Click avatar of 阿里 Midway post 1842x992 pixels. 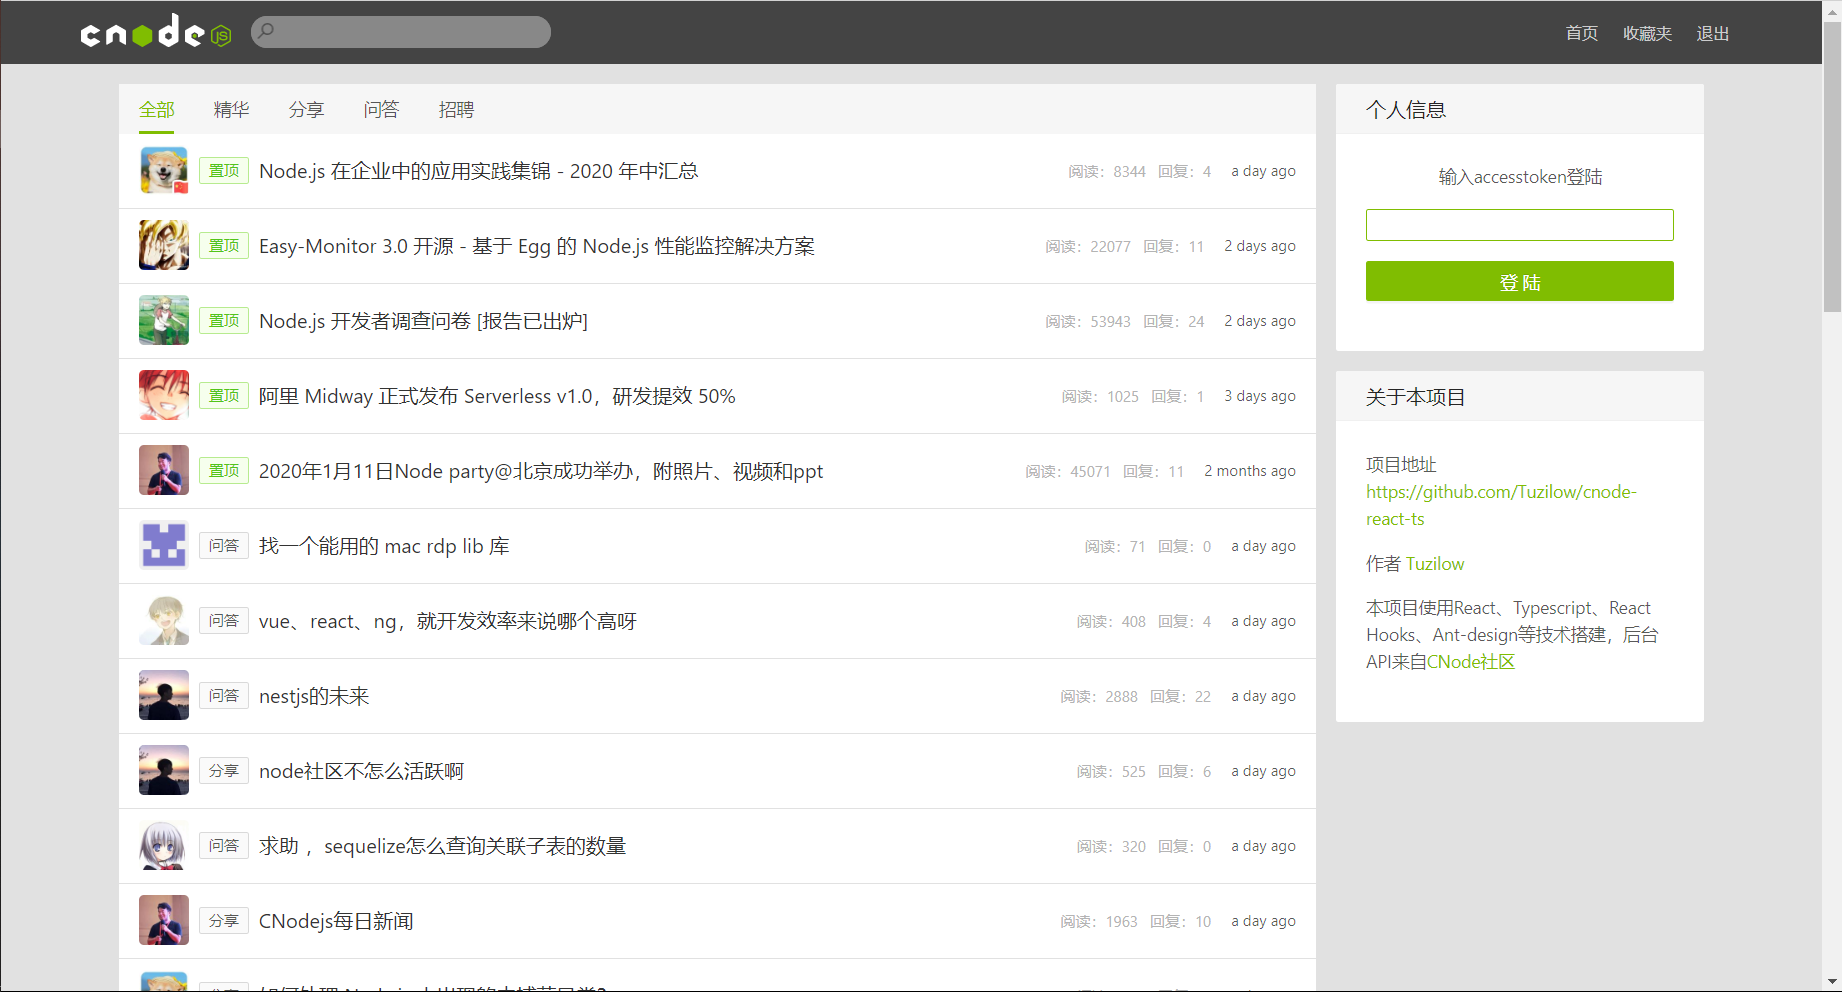point(164,395)
